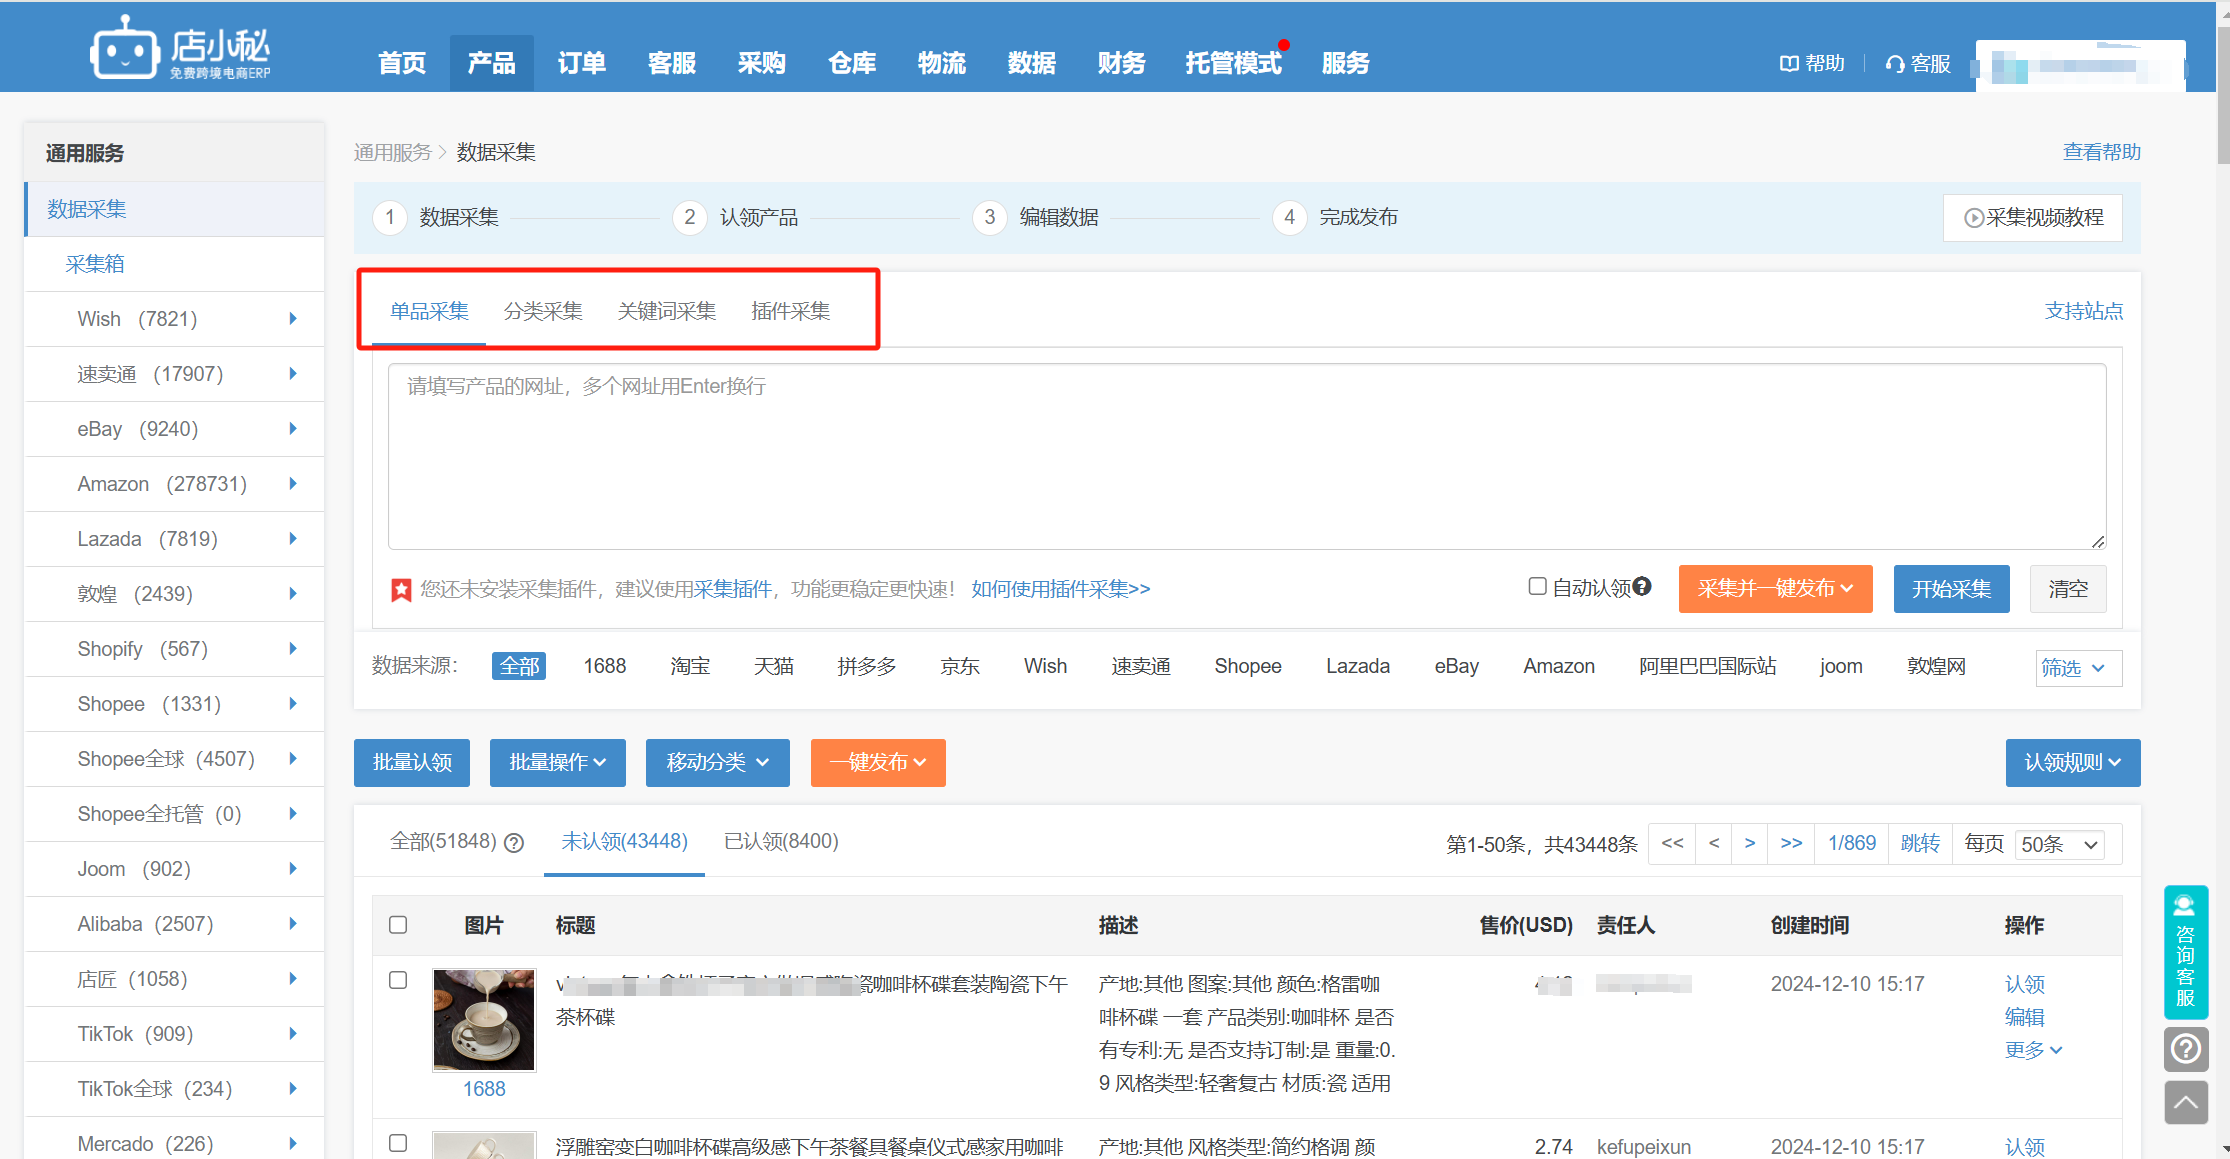The image size is (2230, 1159).
Task: Go to first page with << icon
Action: [x=1672, y=843]
